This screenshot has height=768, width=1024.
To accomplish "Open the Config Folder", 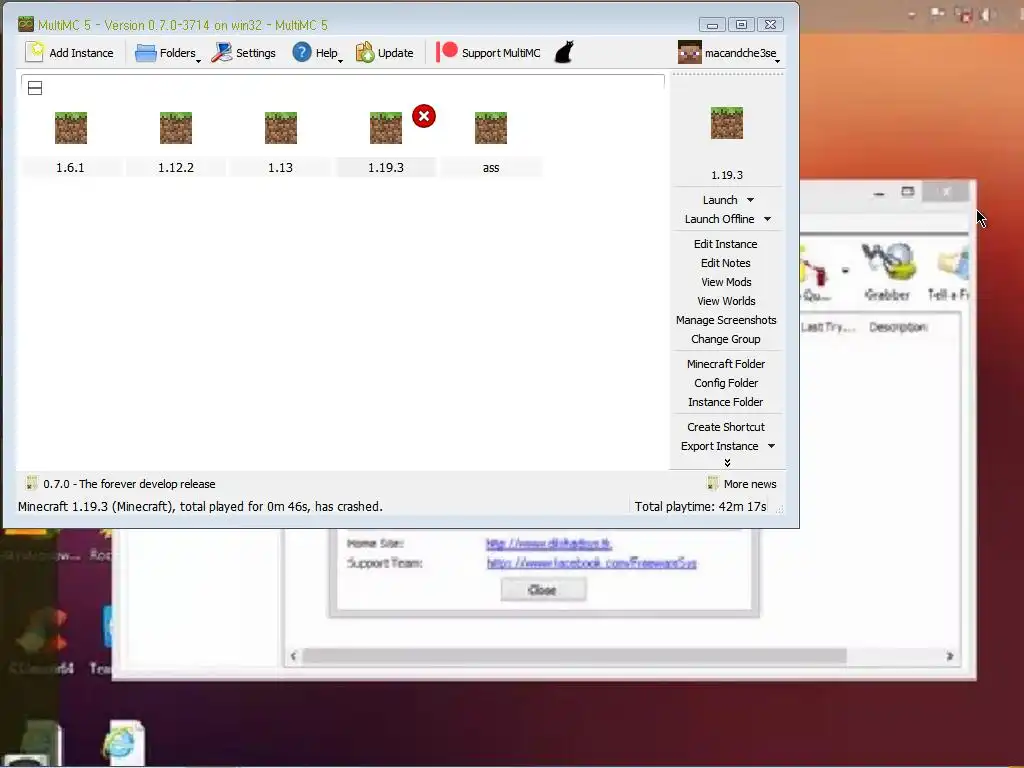I will tap(726, 382).
